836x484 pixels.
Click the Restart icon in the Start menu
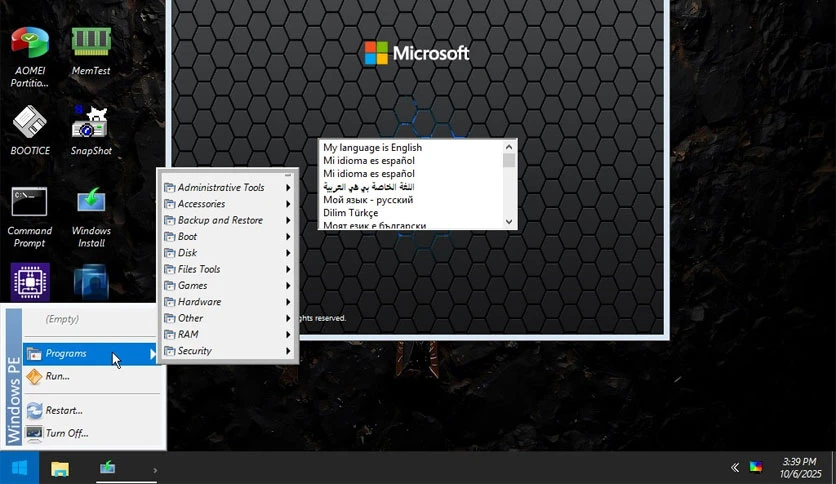point(34,410)
